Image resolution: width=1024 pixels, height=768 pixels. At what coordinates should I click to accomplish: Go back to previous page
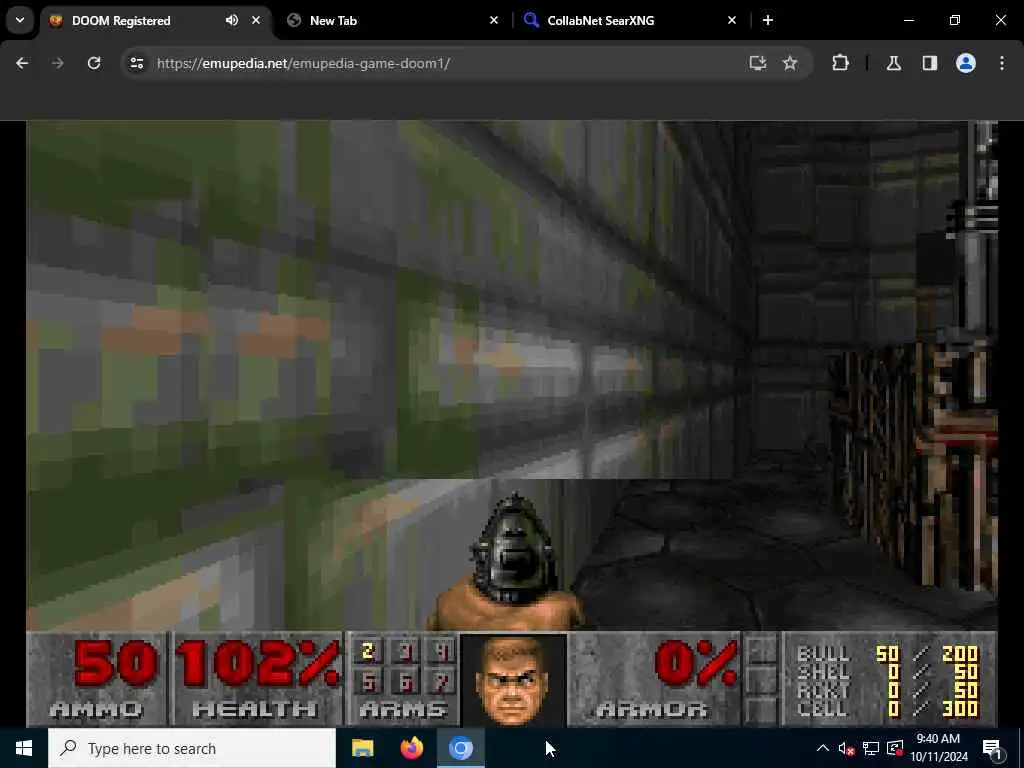pos(22,63)
